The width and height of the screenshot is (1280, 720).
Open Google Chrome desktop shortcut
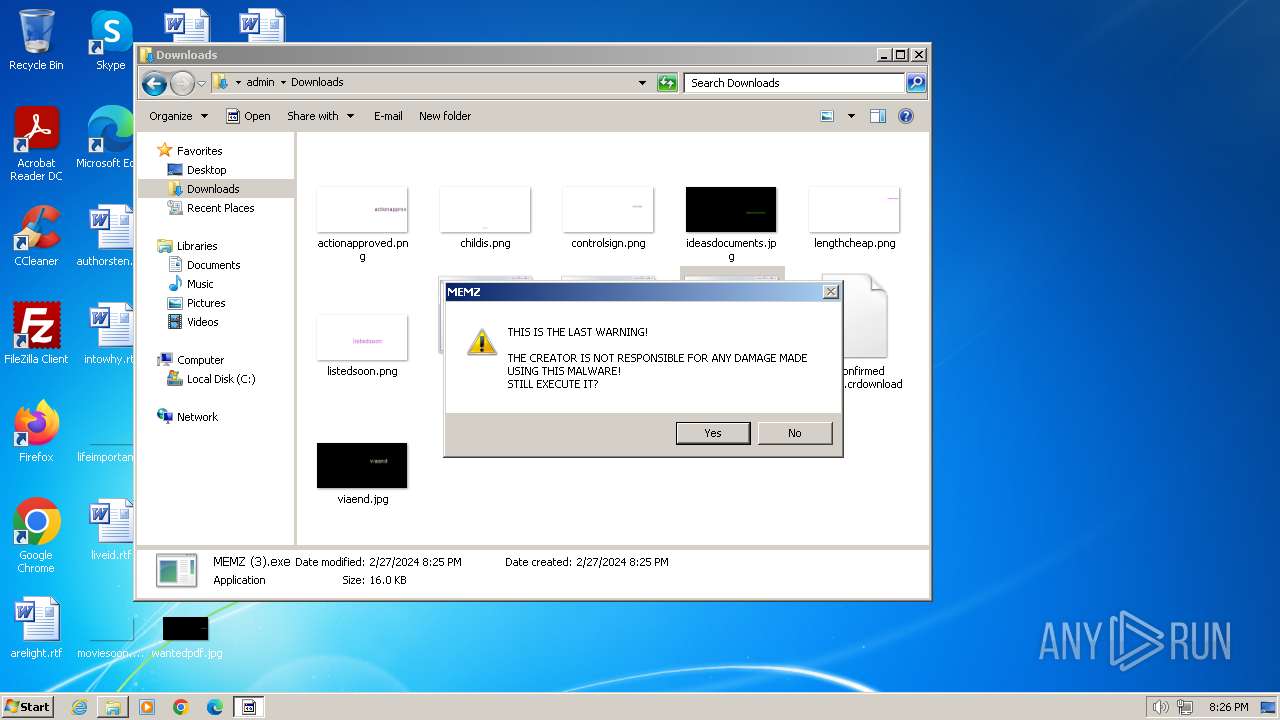click(x=36, y=535)
